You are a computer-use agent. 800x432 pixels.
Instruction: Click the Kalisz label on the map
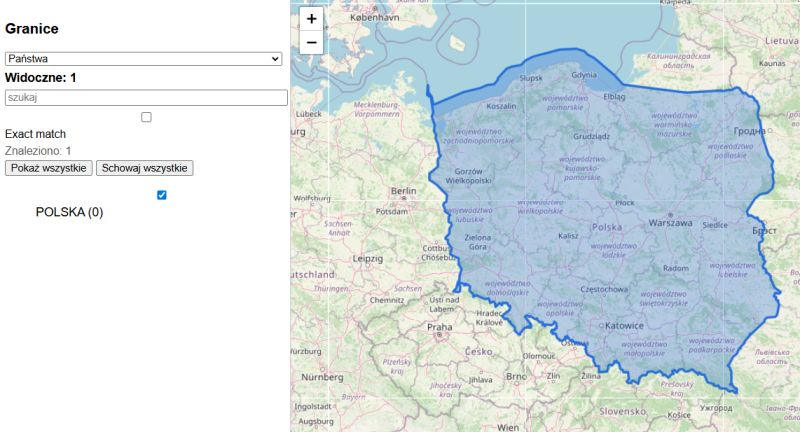pyautogui.click(x=568, y=236)
